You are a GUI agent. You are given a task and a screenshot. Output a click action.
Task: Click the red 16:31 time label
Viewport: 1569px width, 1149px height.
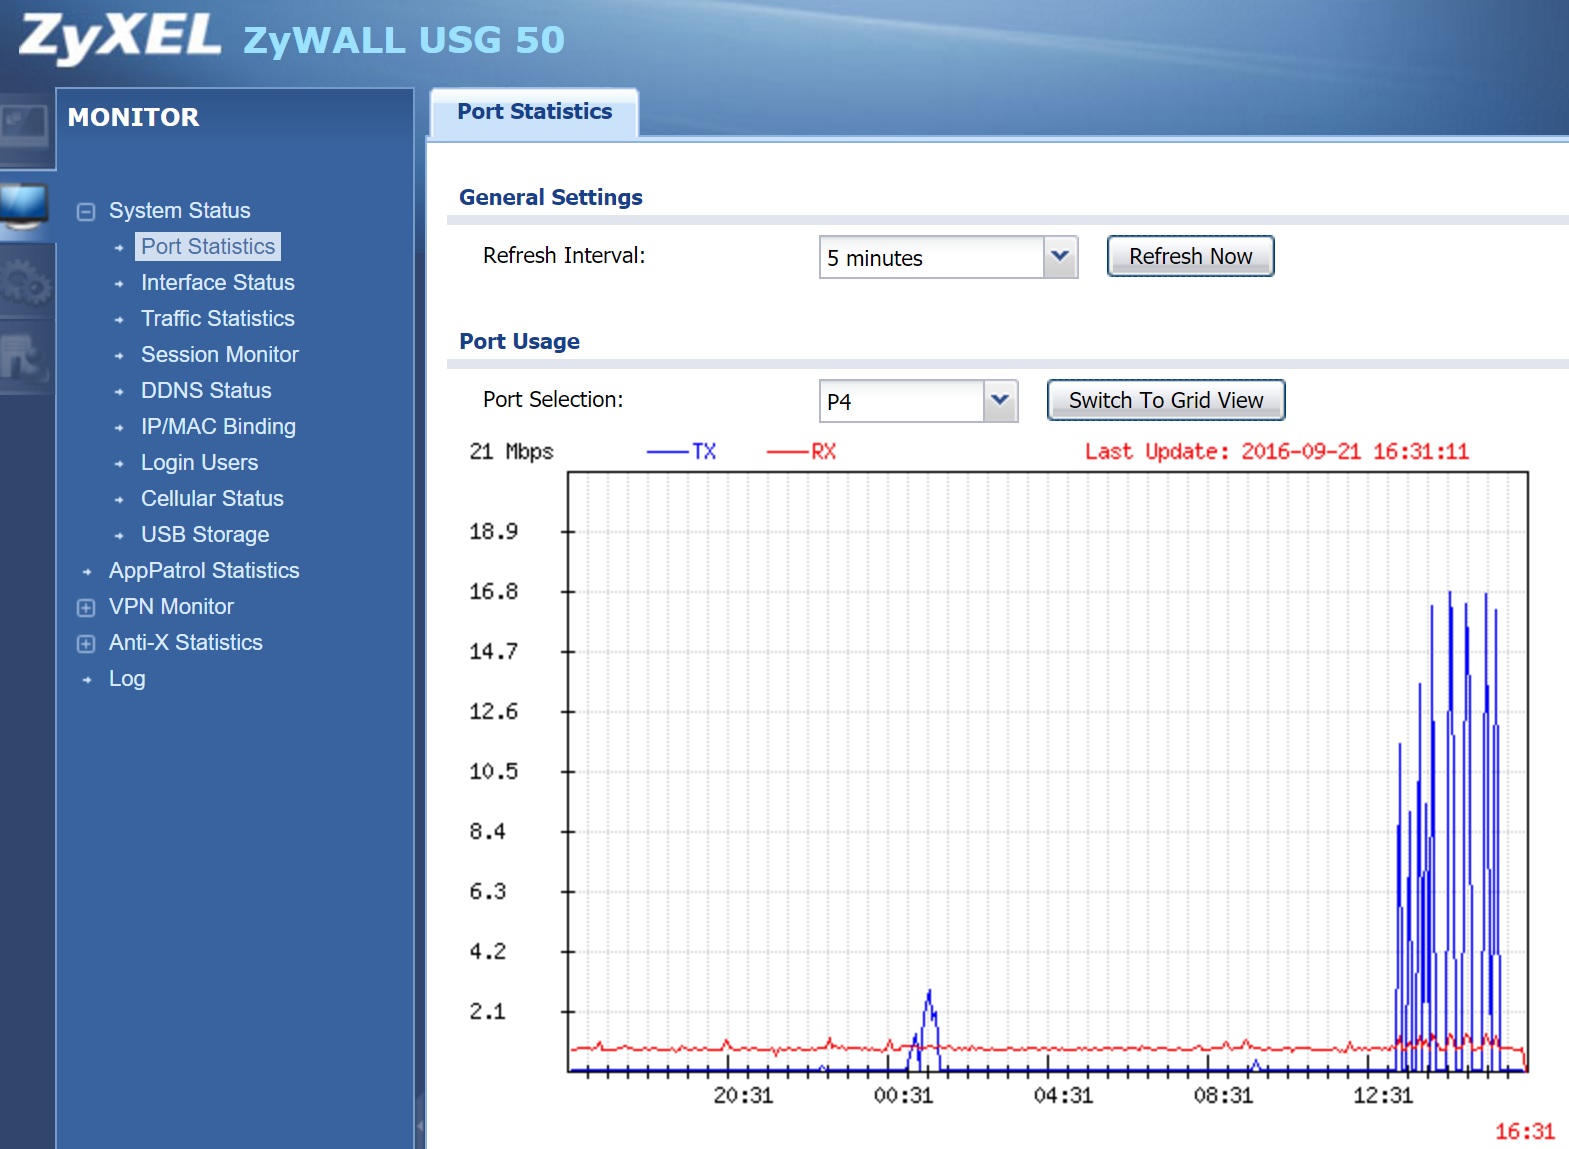(1525, 1131)
